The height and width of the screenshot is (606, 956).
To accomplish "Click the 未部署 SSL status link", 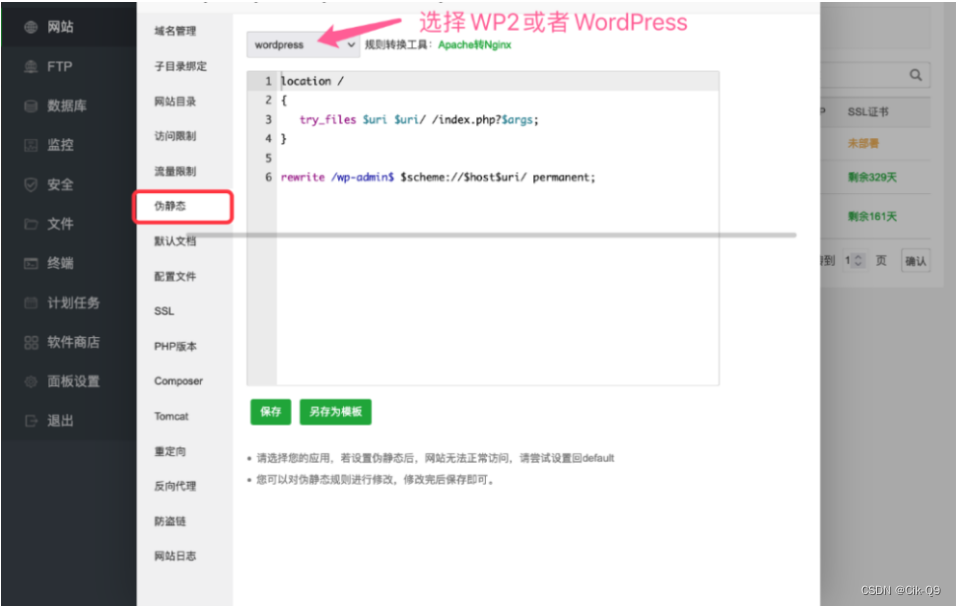I will point(863,144).
